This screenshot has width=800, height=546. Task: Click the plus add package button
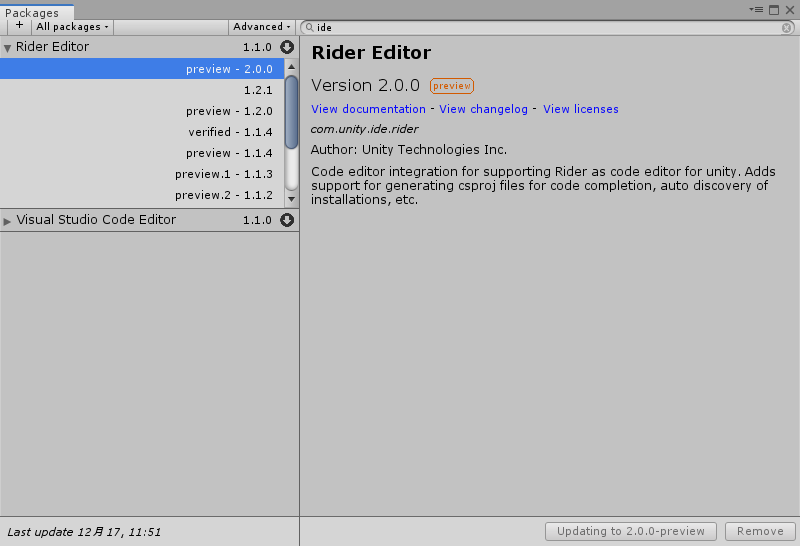tap(19, 26)
